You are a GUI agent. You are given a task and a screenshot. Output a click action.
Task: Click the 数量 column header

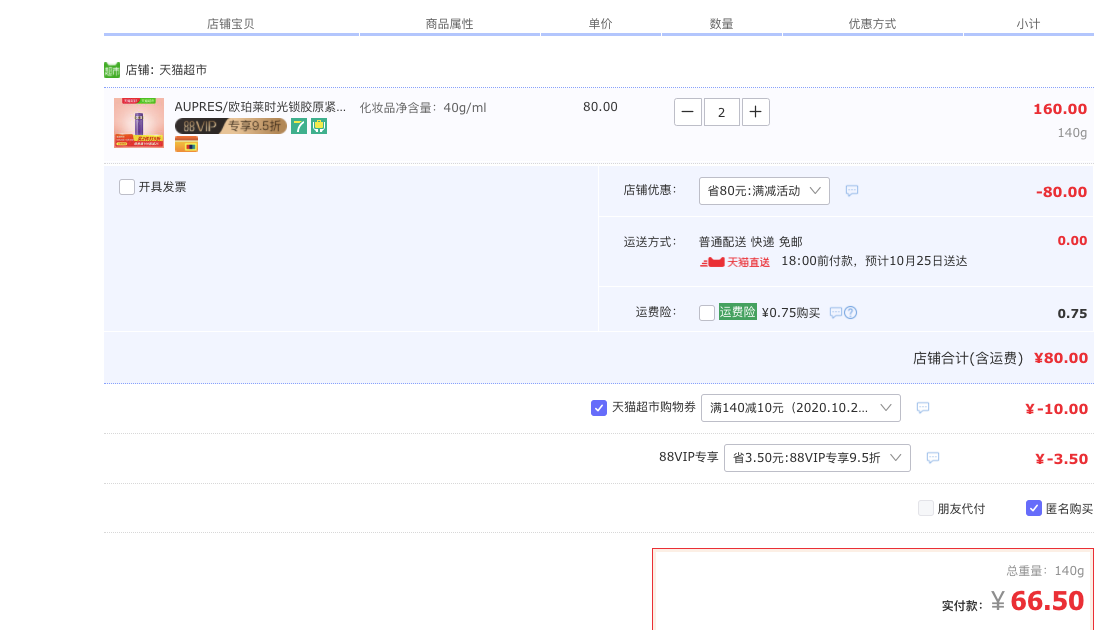pos(721,24)
